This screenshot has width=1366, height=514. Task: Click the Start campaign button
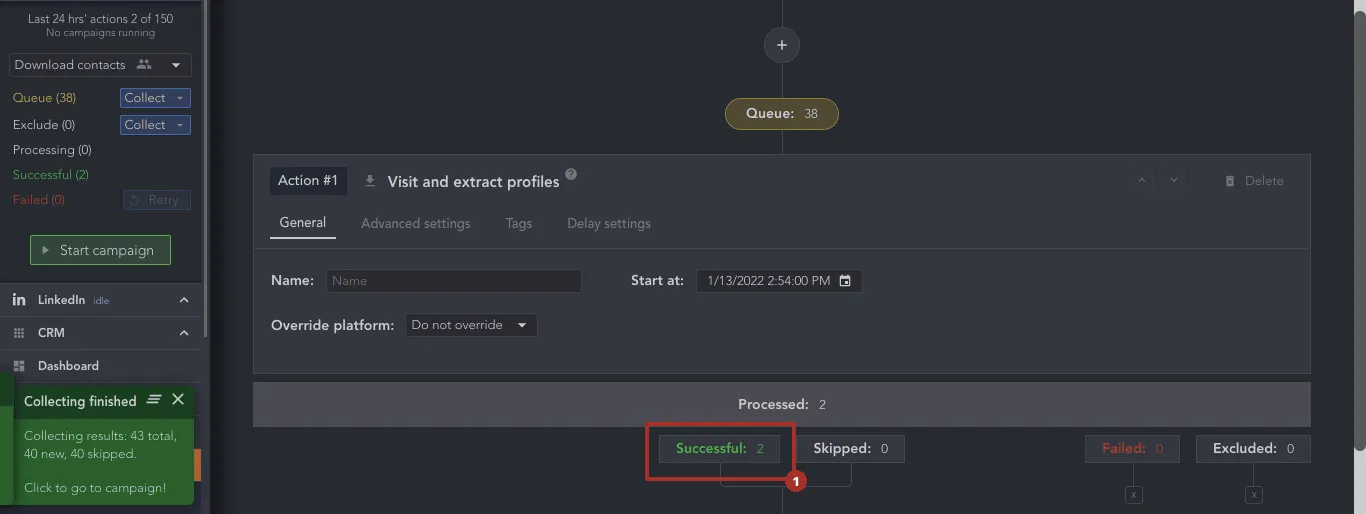pyautogui.click(x=100, y=250)
